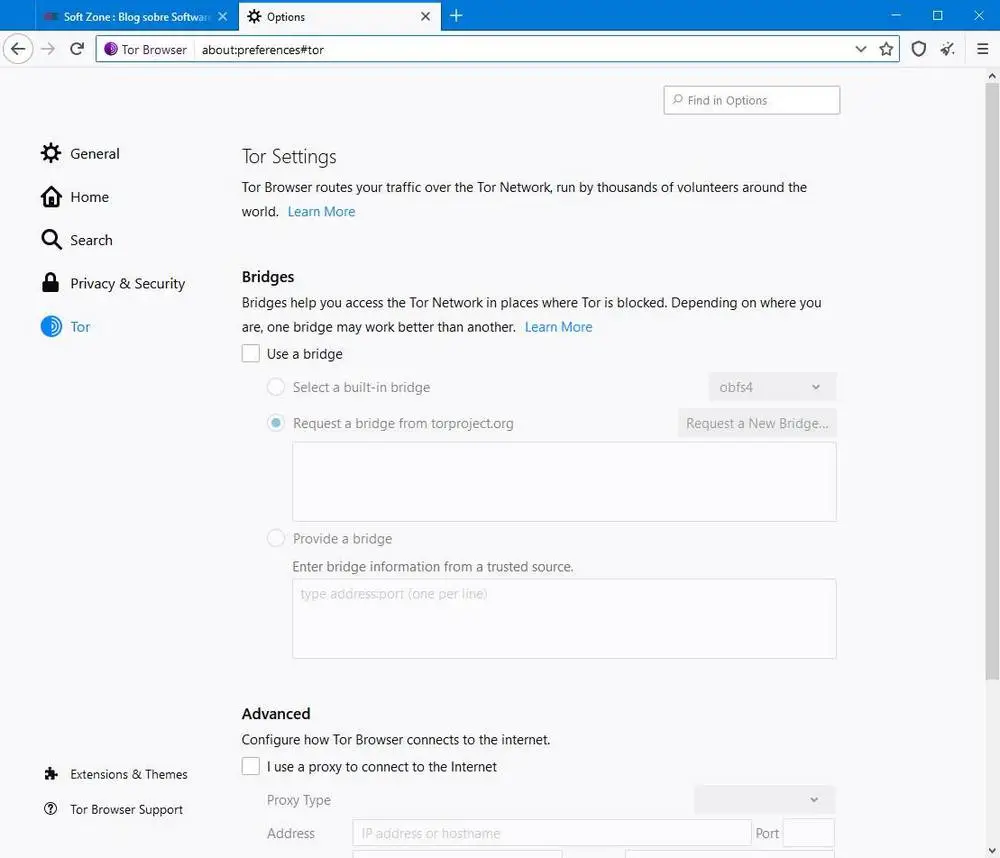The height and width of the screenshot is (858, 1000).
Task: Minimize the browser window
Action: point(896,15)
